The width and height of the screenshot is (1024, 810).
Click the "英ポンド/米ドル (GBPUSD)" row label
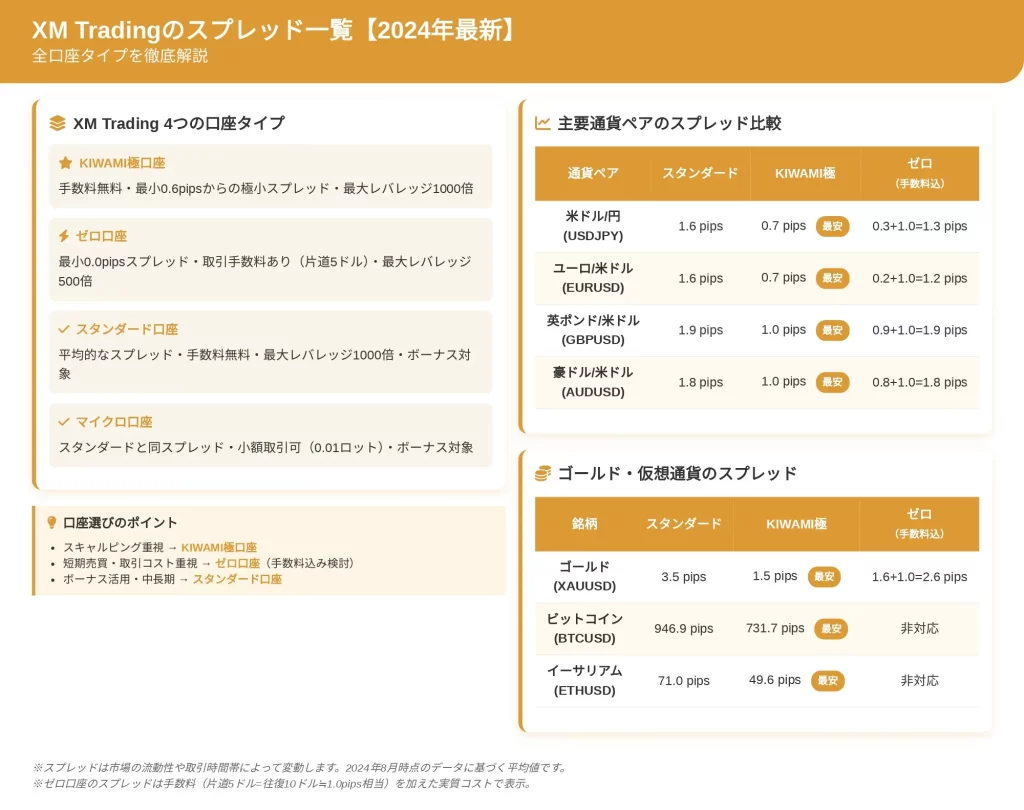(x=593, y=330)
